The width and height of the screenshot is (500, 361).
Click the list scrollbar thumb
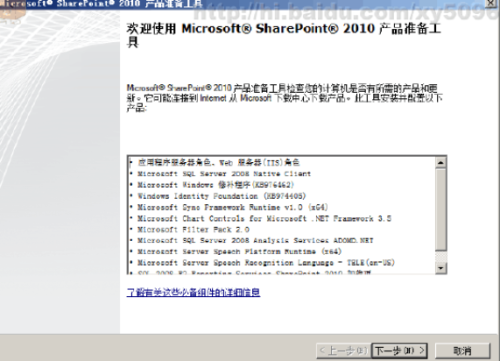[441, 210]
